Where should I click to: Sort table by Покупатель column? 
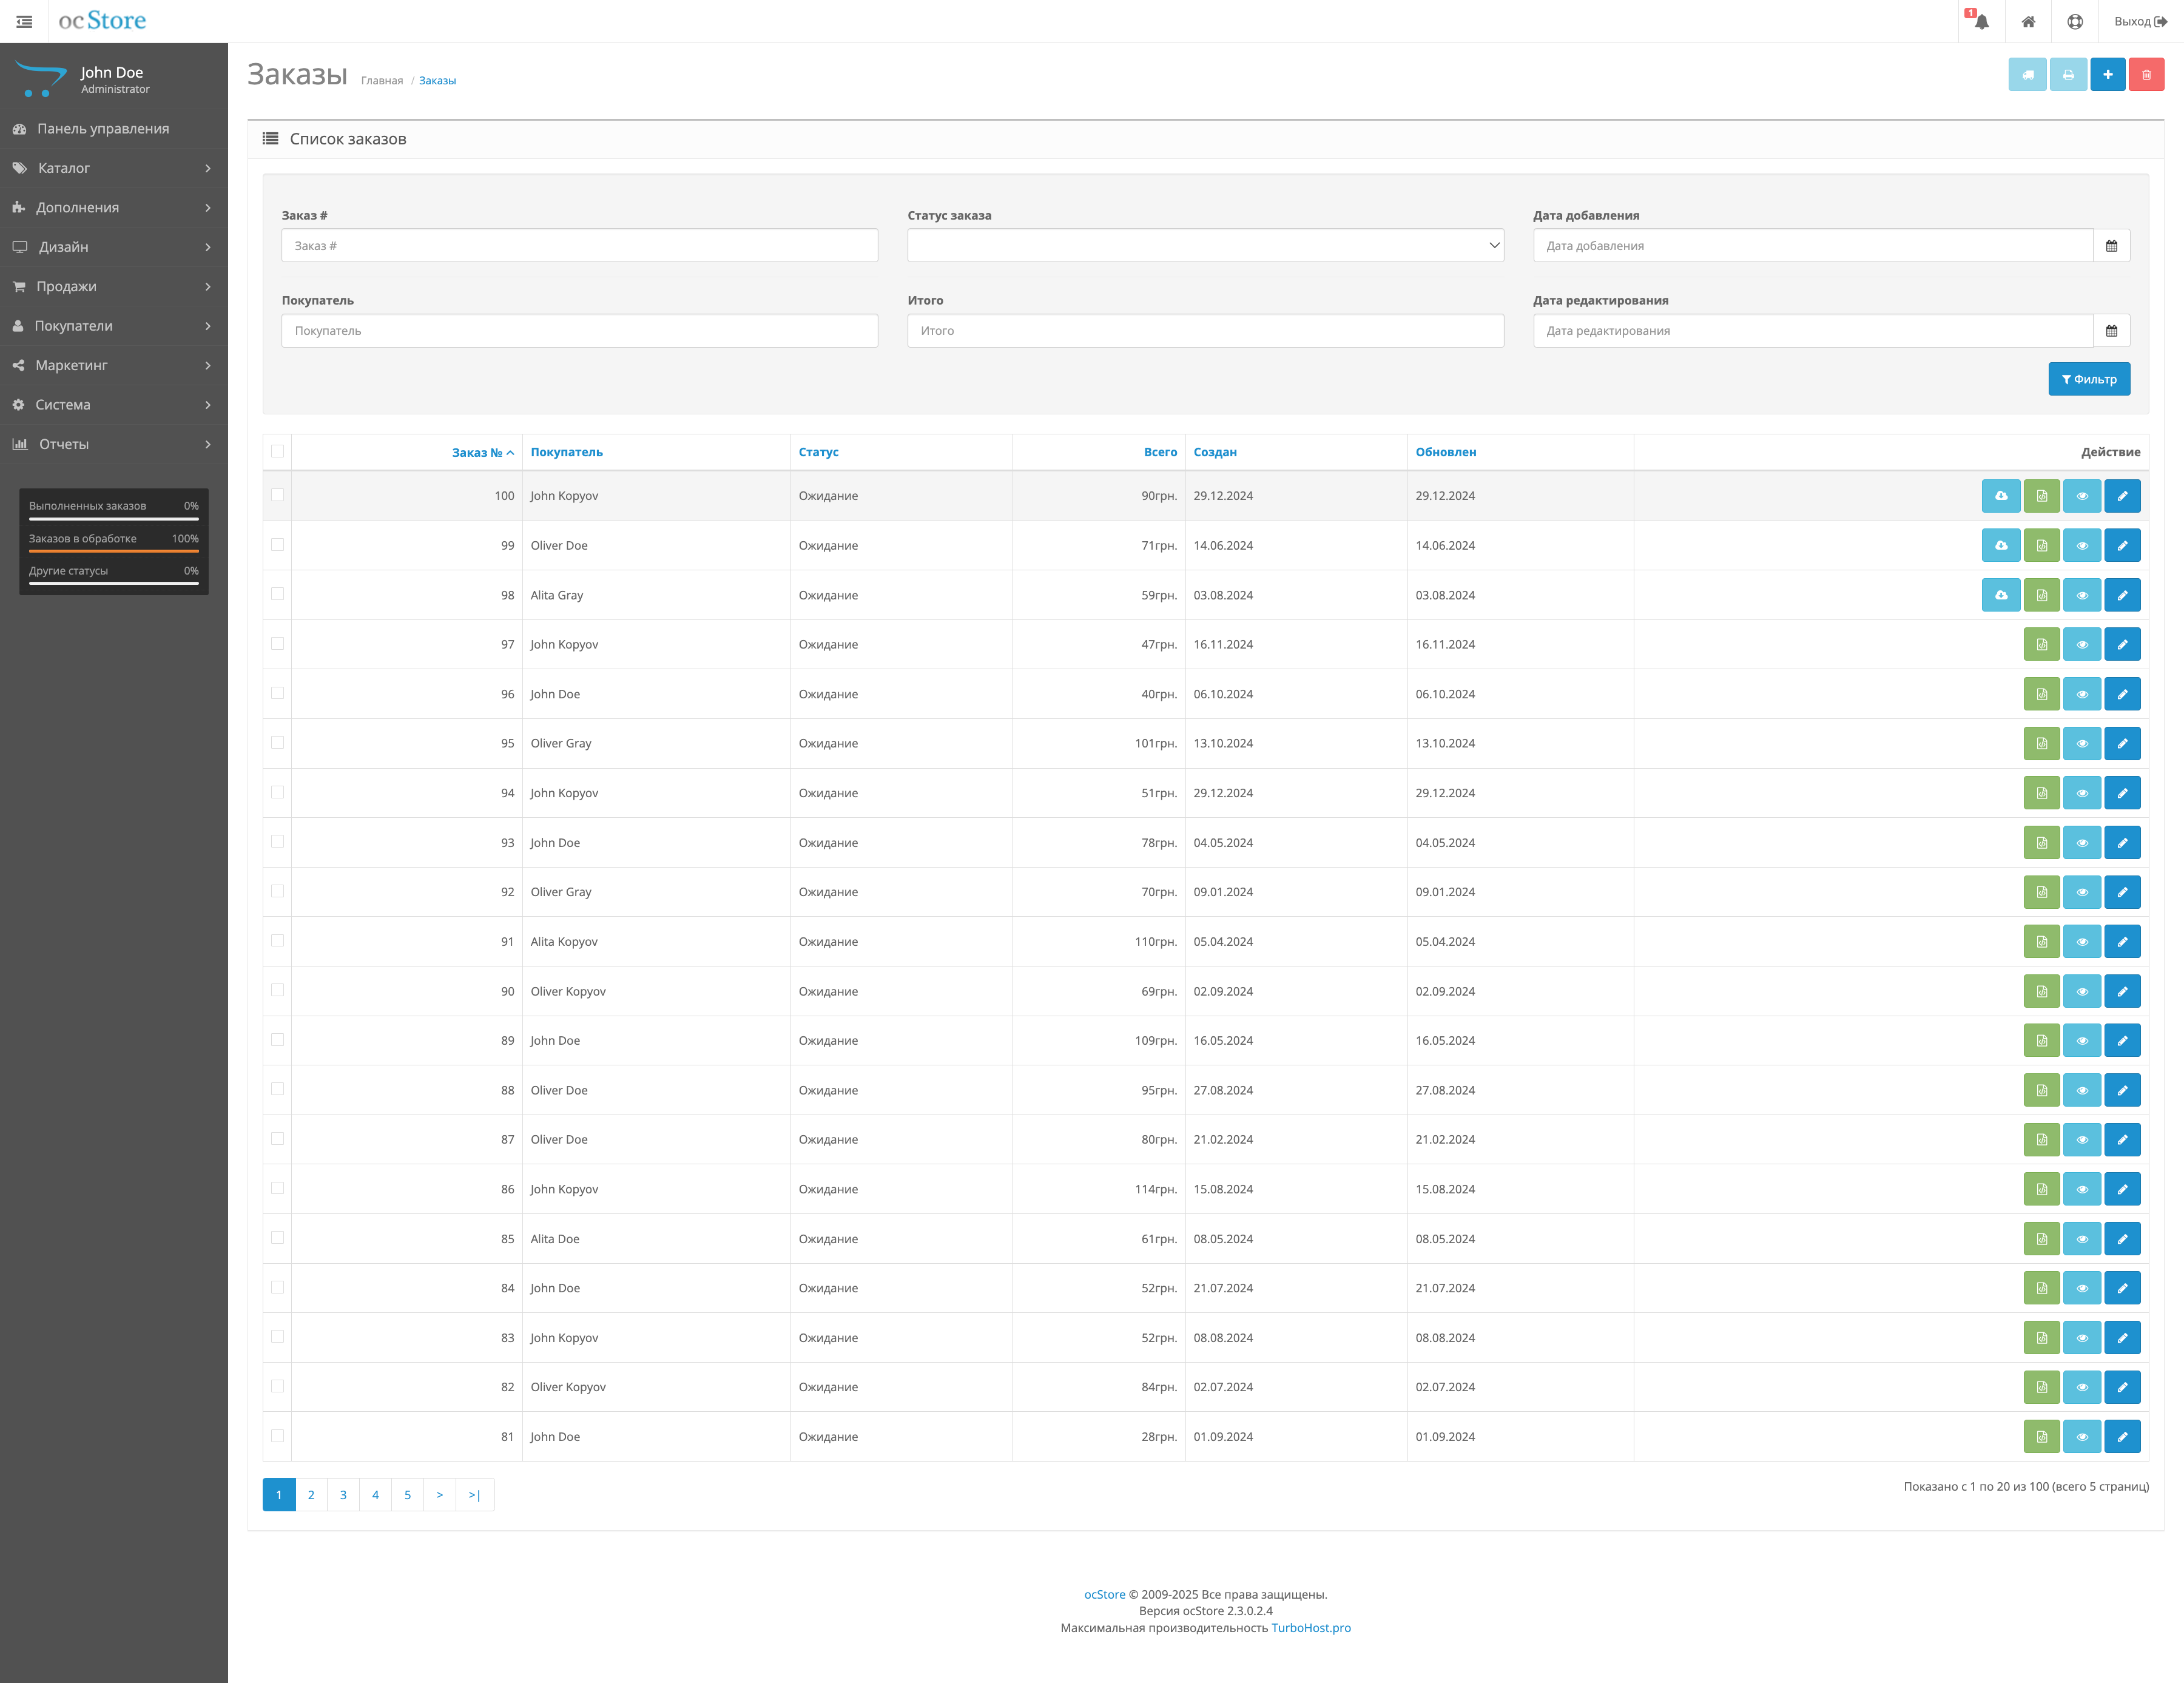click(x=566, y=452)
